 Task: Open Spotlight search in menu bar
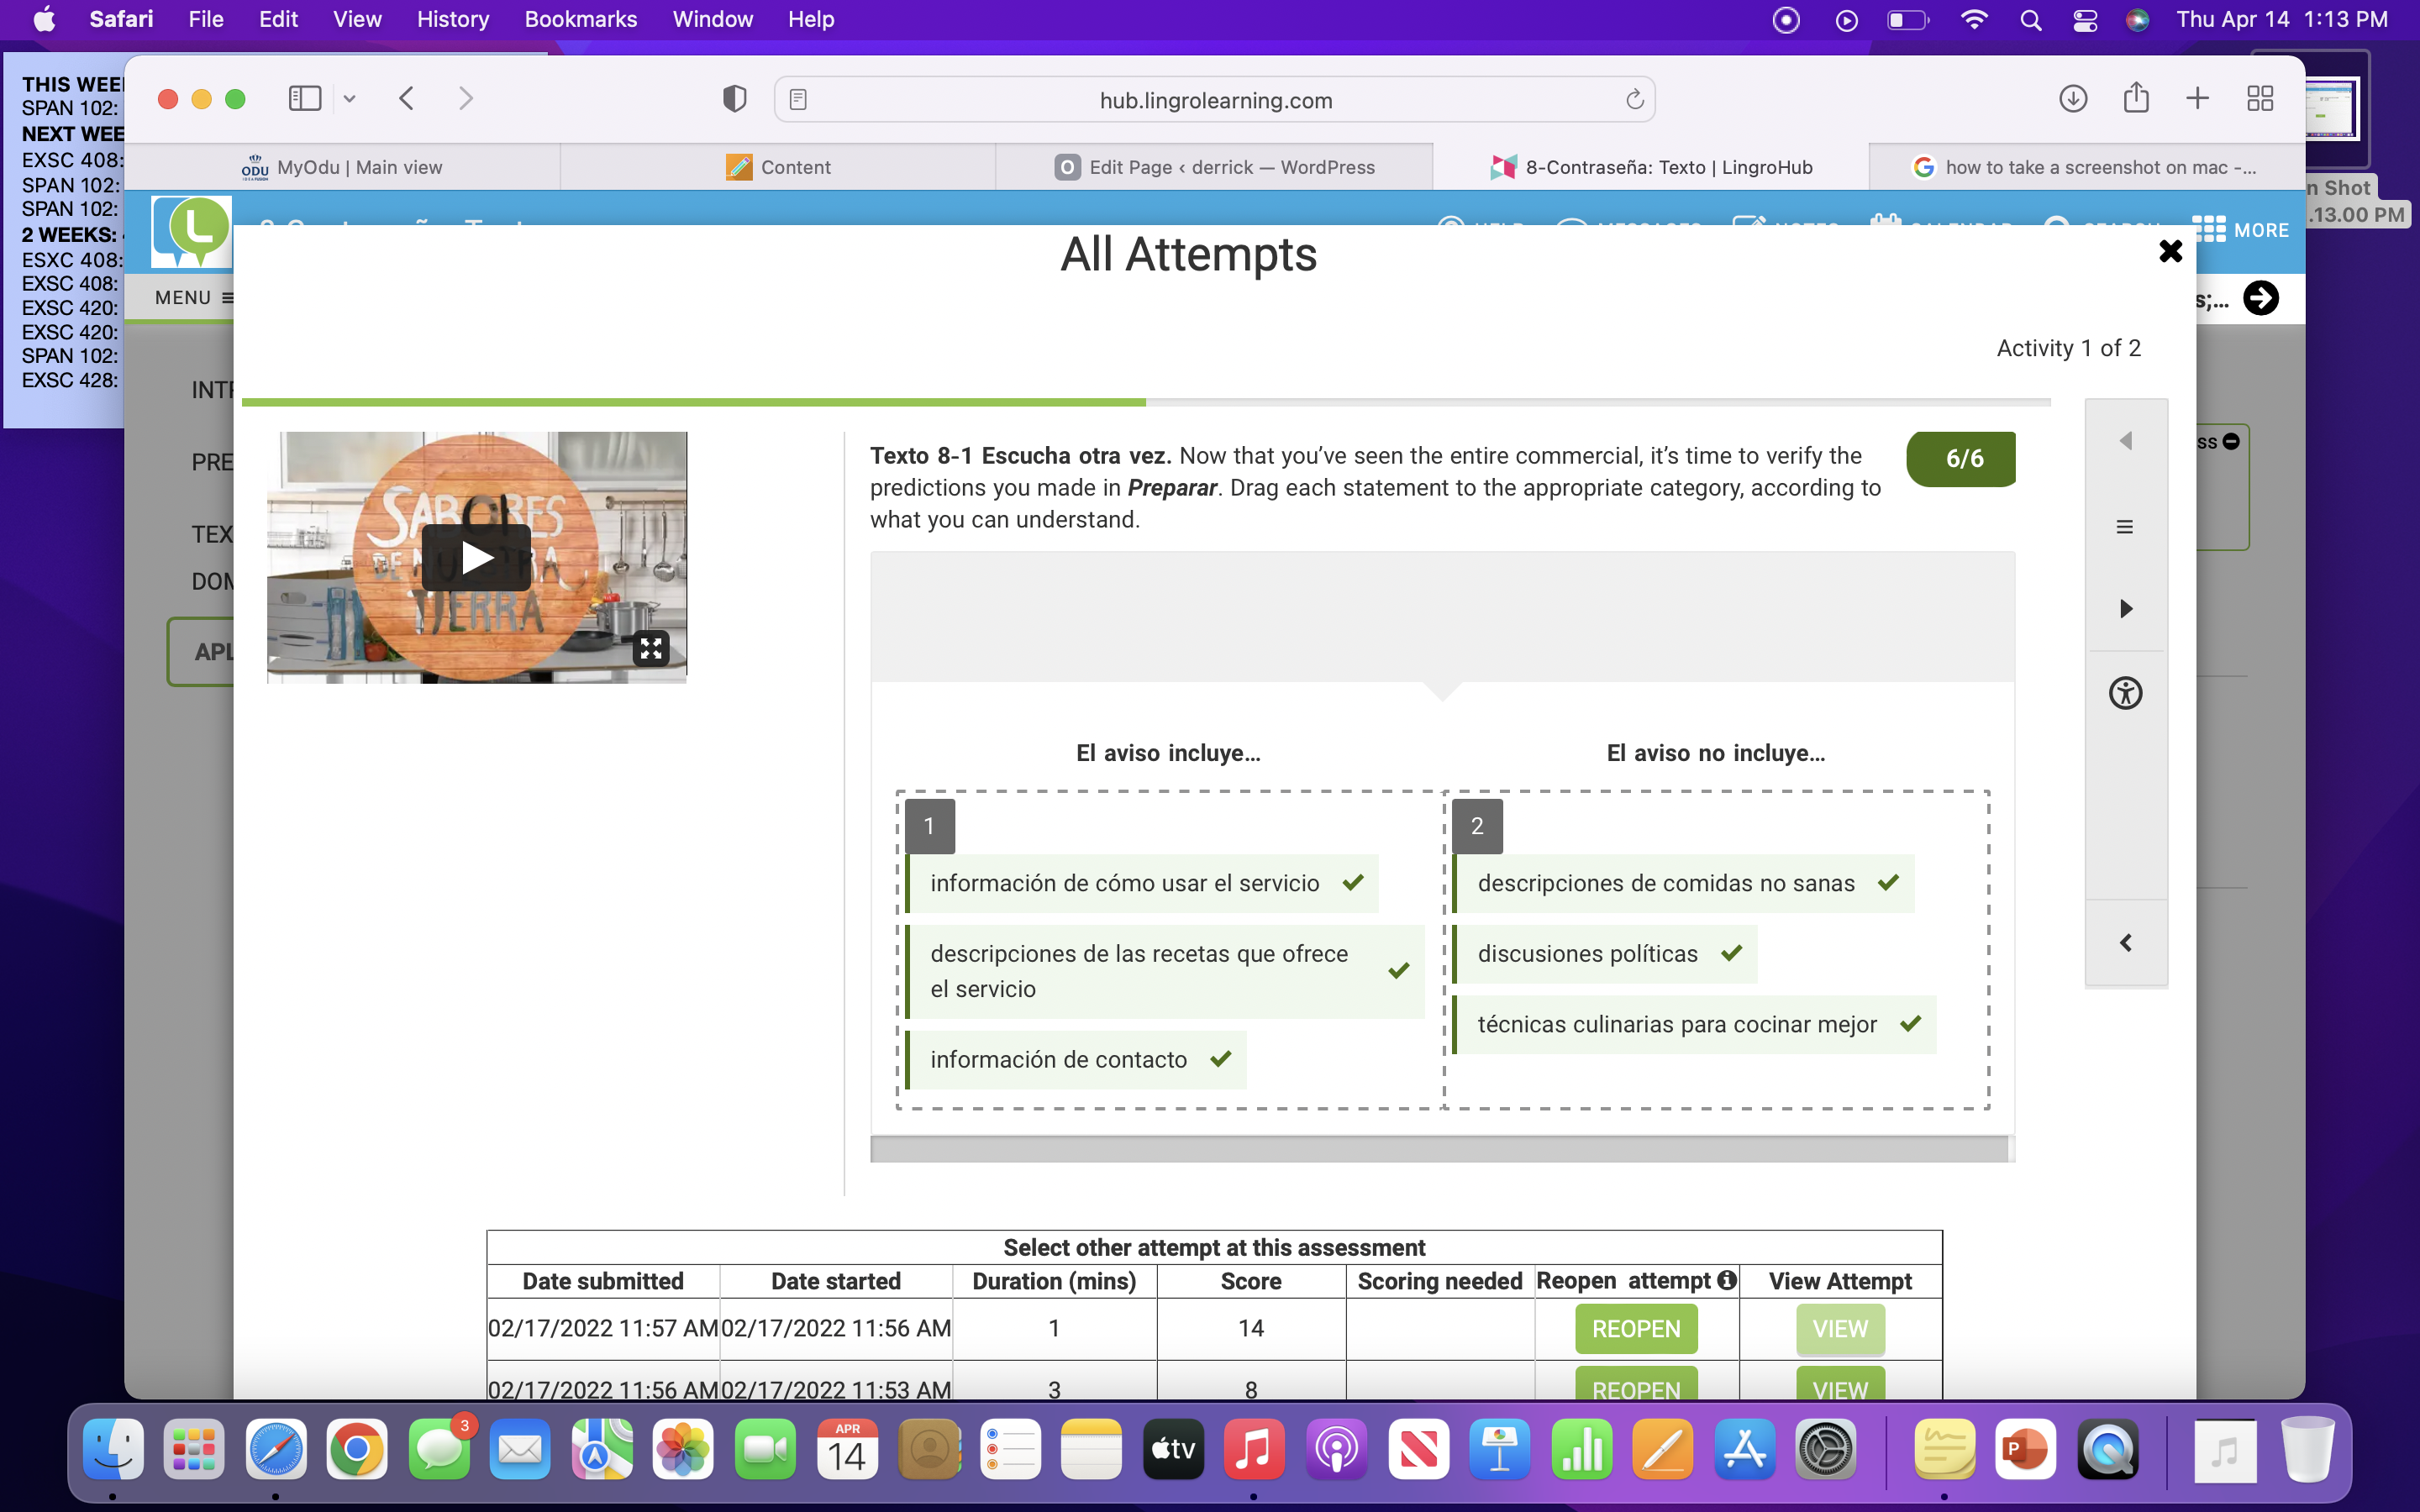[2029, 20]
